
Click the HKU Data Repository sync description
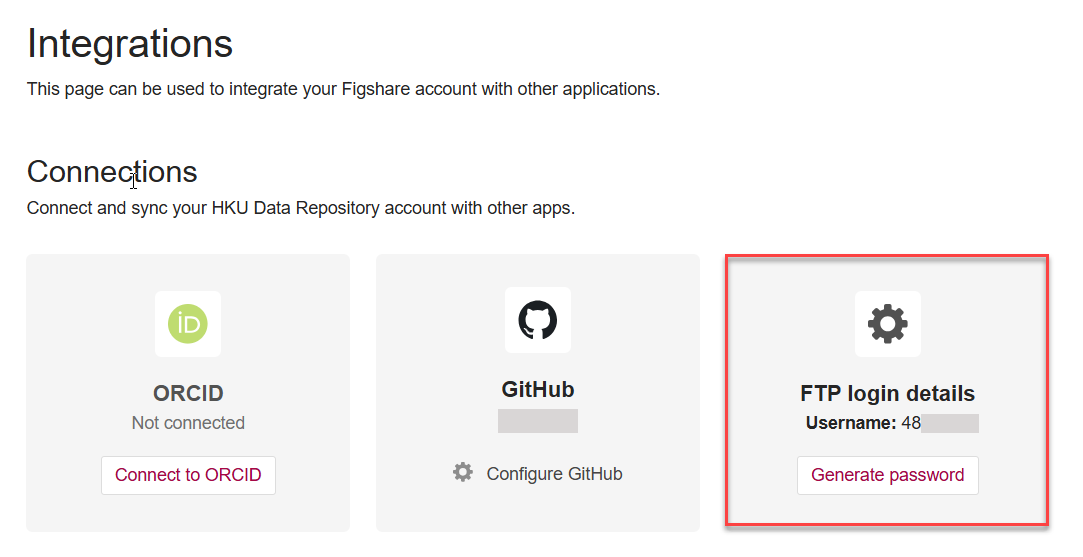300,209
